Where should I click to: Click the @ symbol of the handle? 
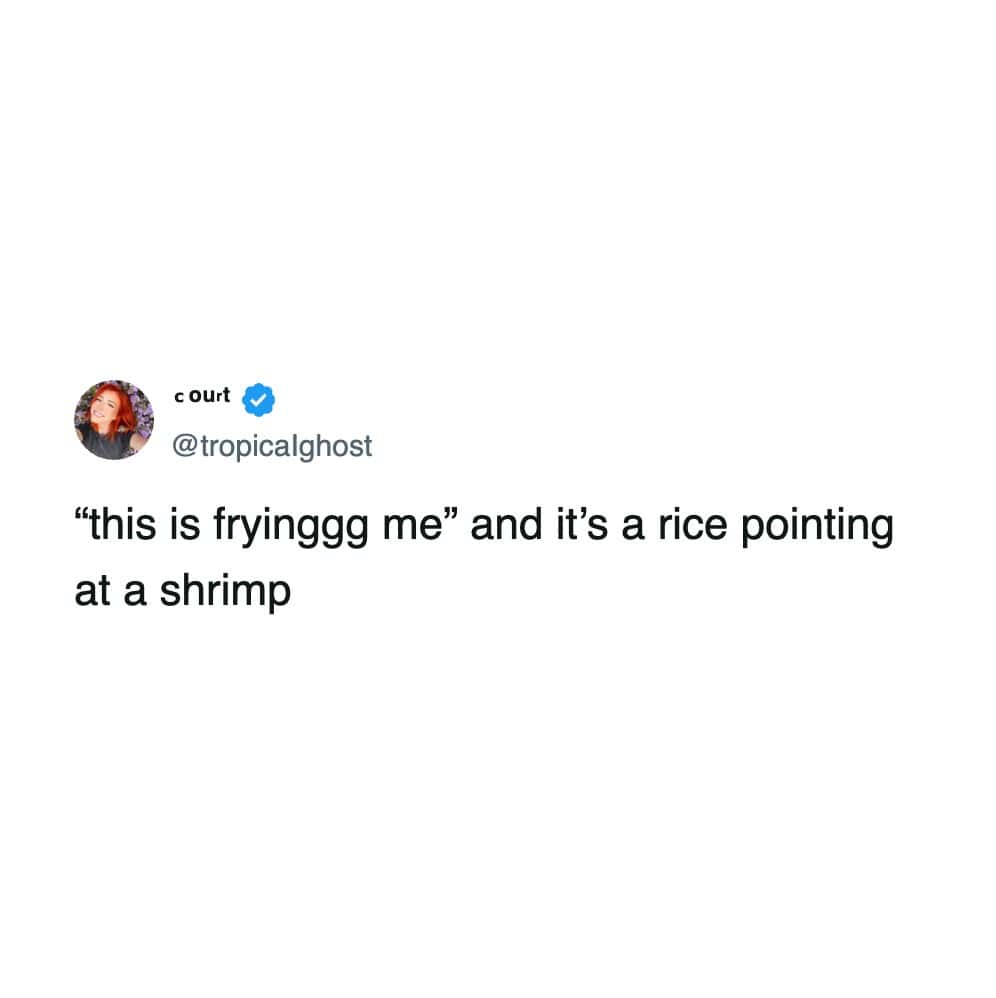pos(185,446)
